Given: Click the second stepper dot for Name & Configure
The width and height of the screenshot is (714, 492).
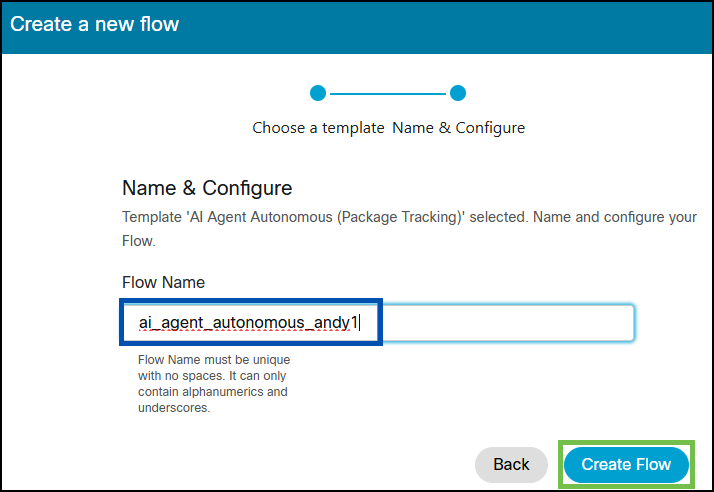Looking at the screenshot, I should click(458, 93).
